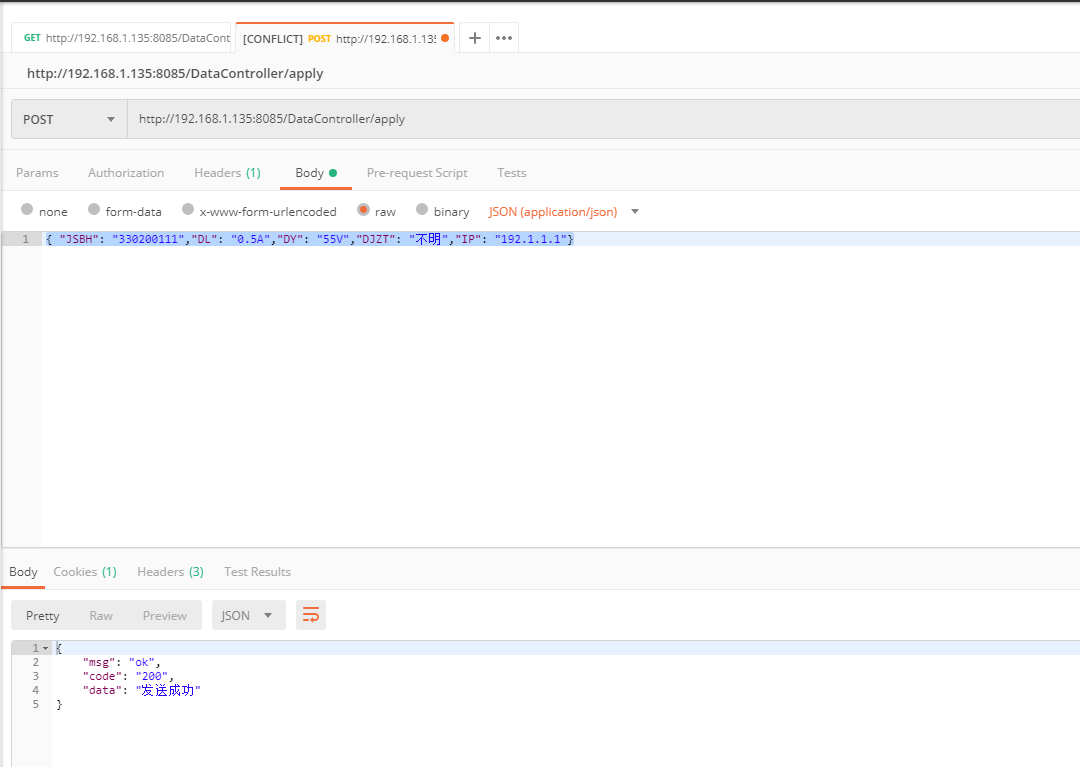Open the Test Results tab
The width and height of the screenshot is (1080, 767).
point(257,571)
